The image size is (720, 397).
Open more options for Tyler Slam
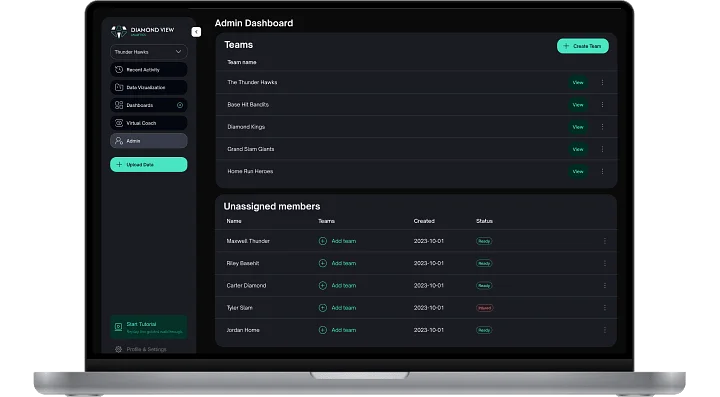point(605,308)
